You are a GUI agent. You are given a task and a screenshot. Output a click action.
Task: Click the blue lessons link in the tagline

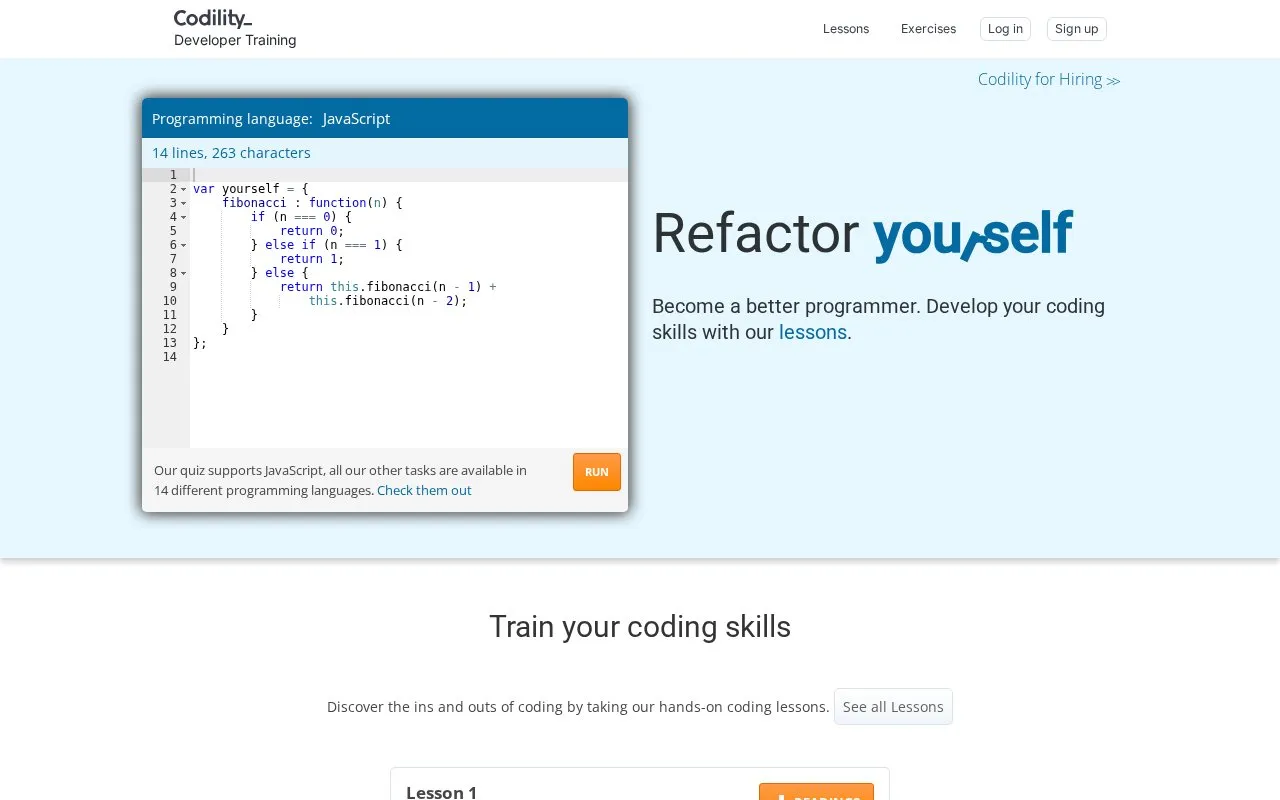(x=813, y=332)
